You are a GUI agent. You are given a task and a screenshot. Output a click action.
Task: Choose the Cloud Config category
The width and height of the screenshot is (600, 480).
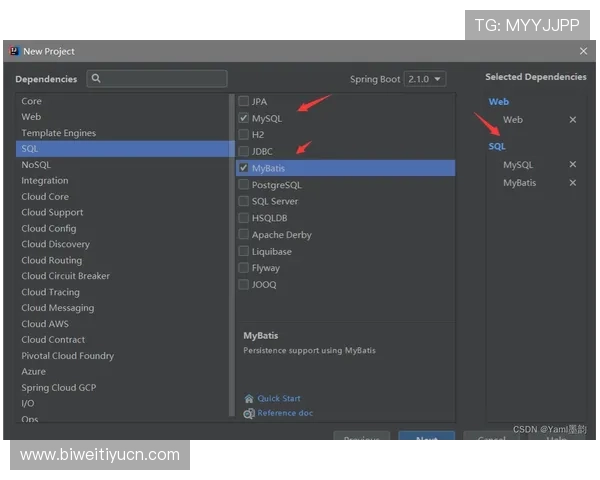coord(122,228)
